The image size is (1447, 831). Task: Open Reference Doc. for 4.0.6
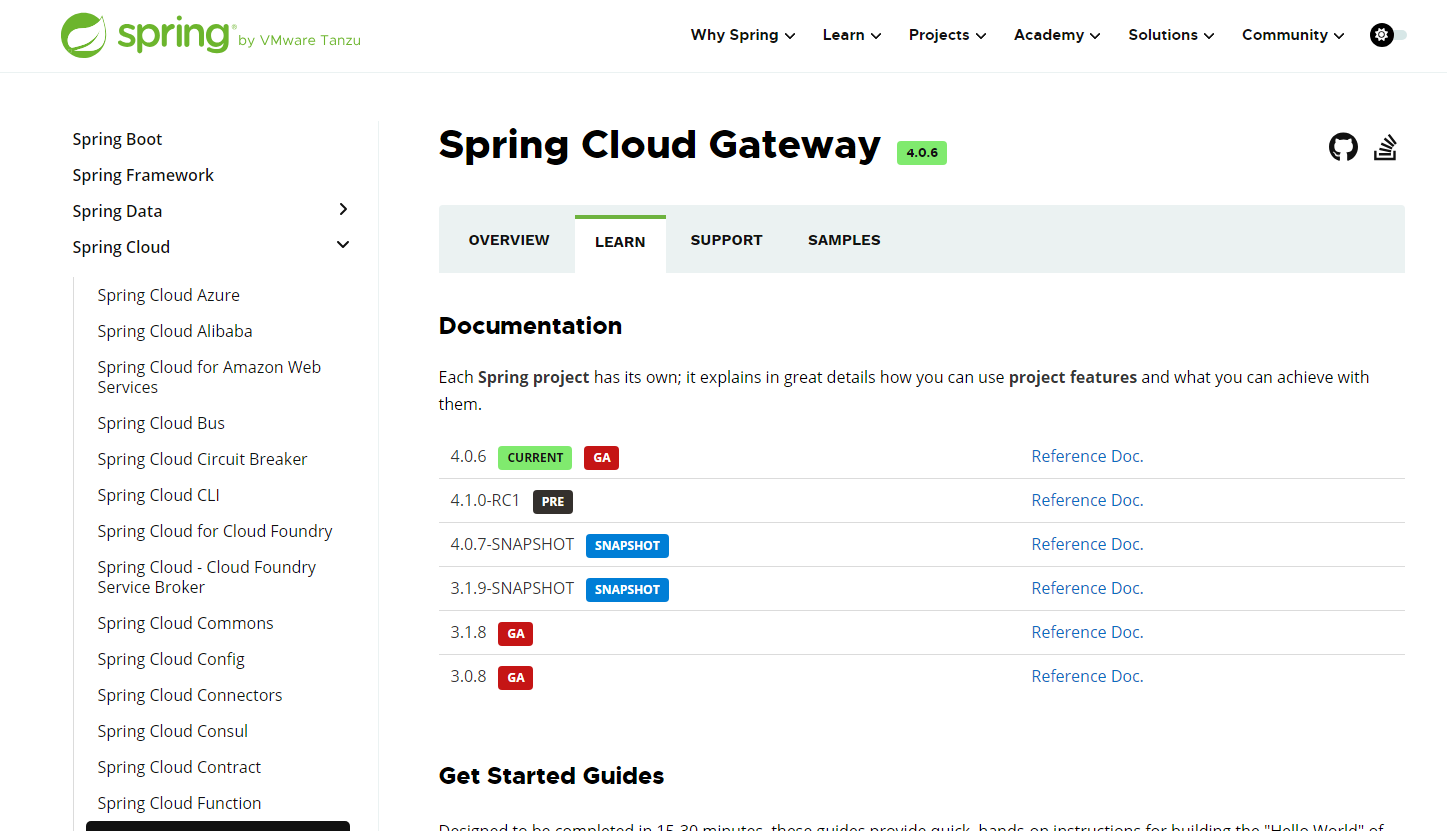click(1087, 456)
